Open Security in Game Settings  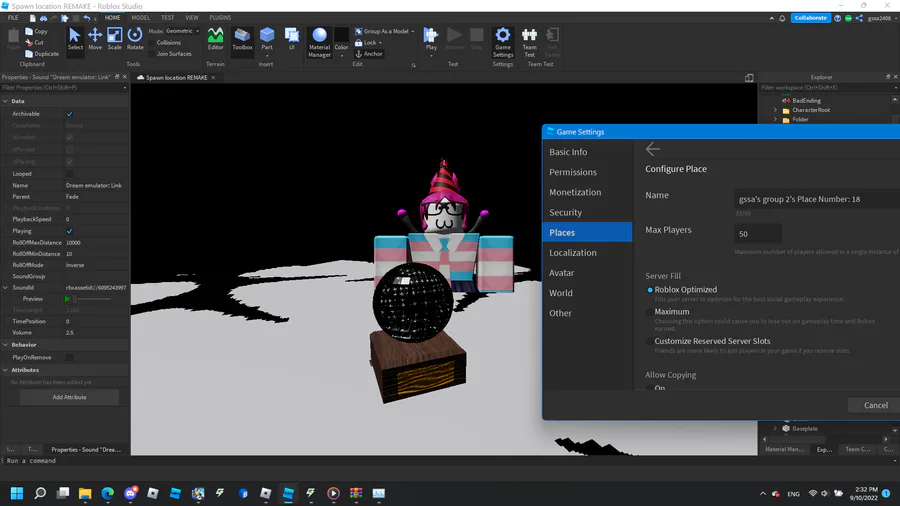587,212
